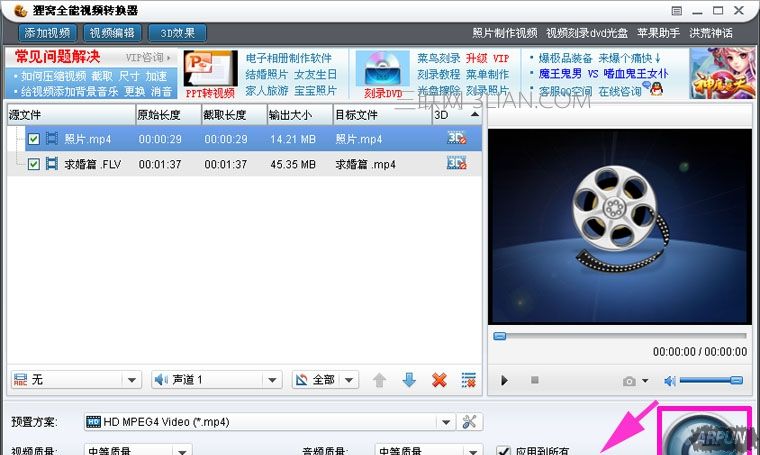
Task: Play the preview video
Action: click(x=505, y=380)
